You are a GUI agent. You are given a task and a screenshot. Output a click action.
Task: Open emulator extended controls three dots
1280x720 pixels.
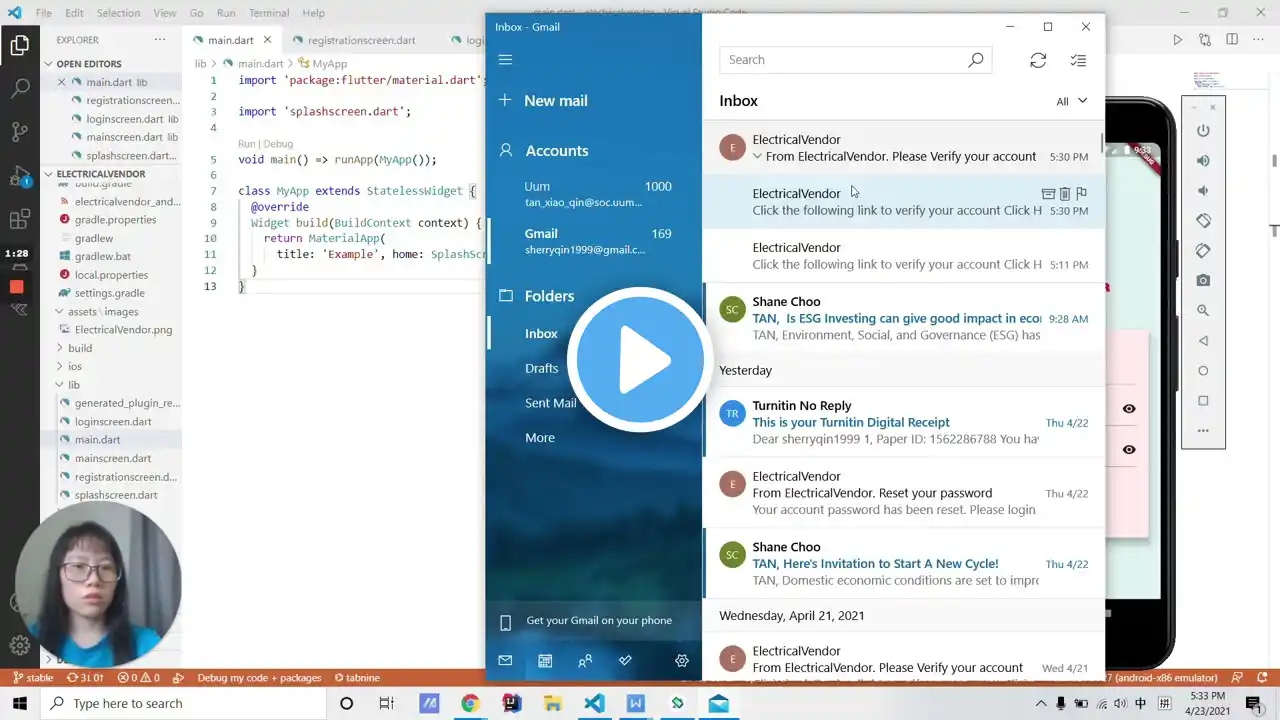point(1203,431)
